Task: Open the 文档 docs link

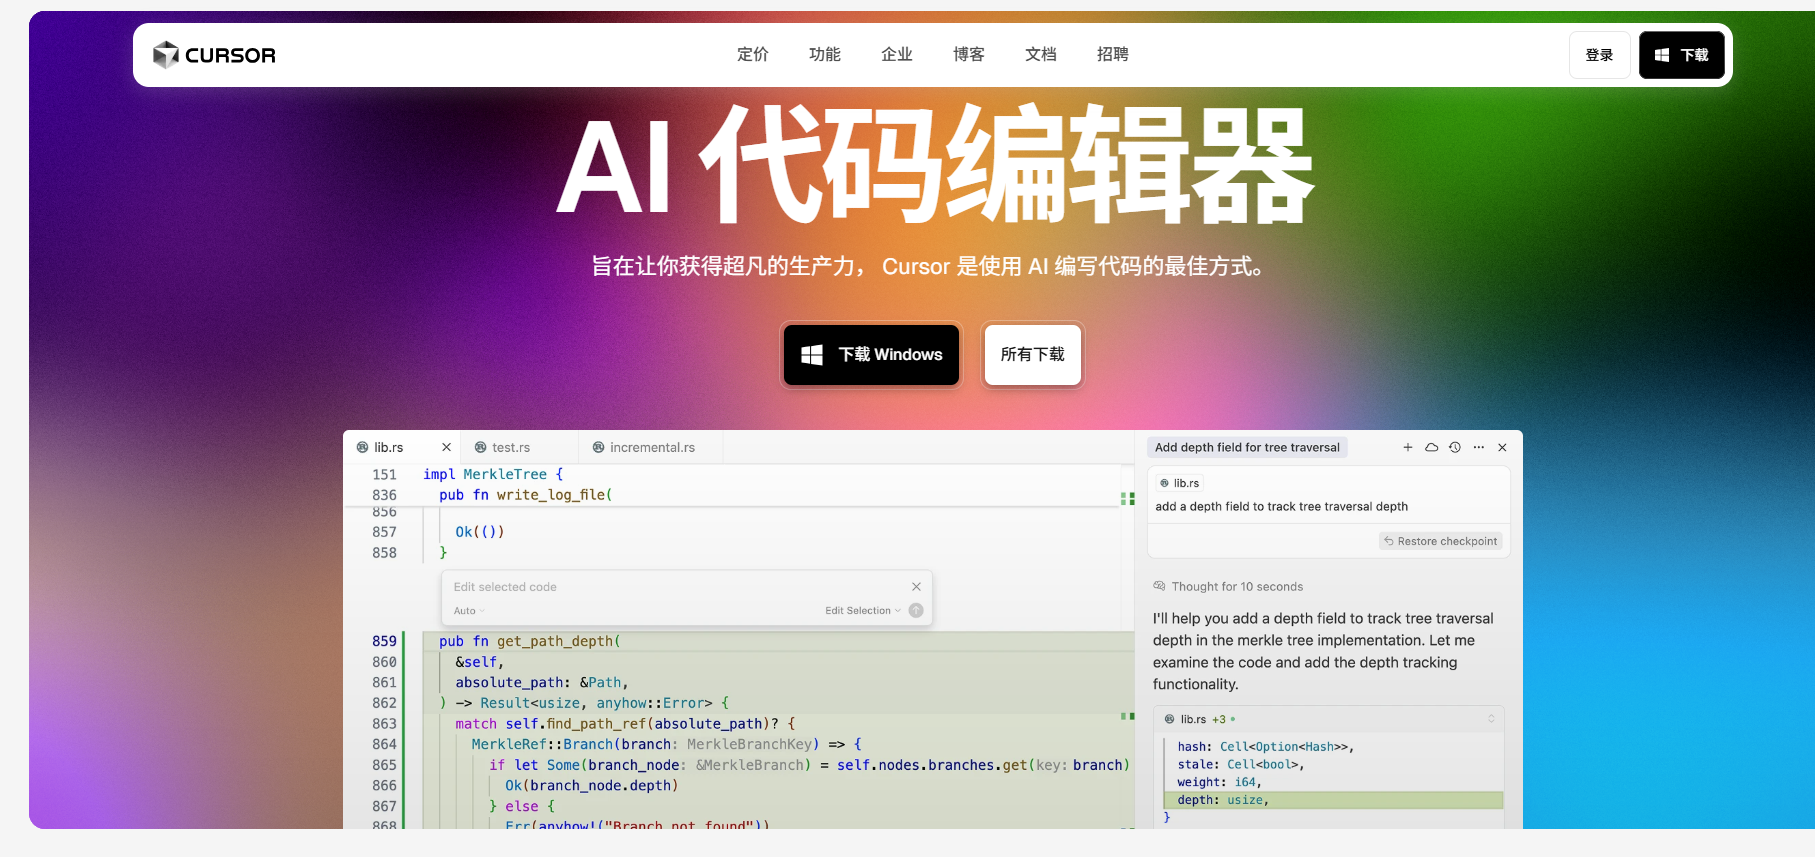Action: (x=1041, y=54)
